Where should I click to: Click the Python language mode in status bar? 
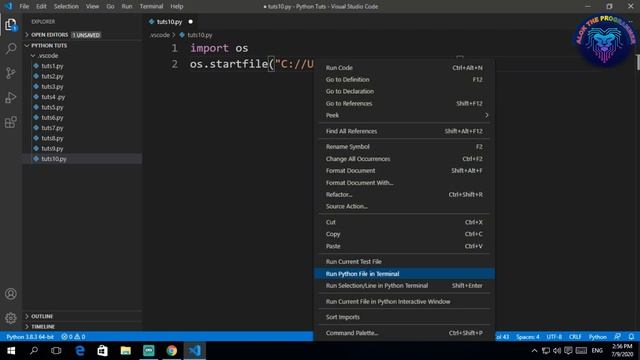[x=598, y=337]
